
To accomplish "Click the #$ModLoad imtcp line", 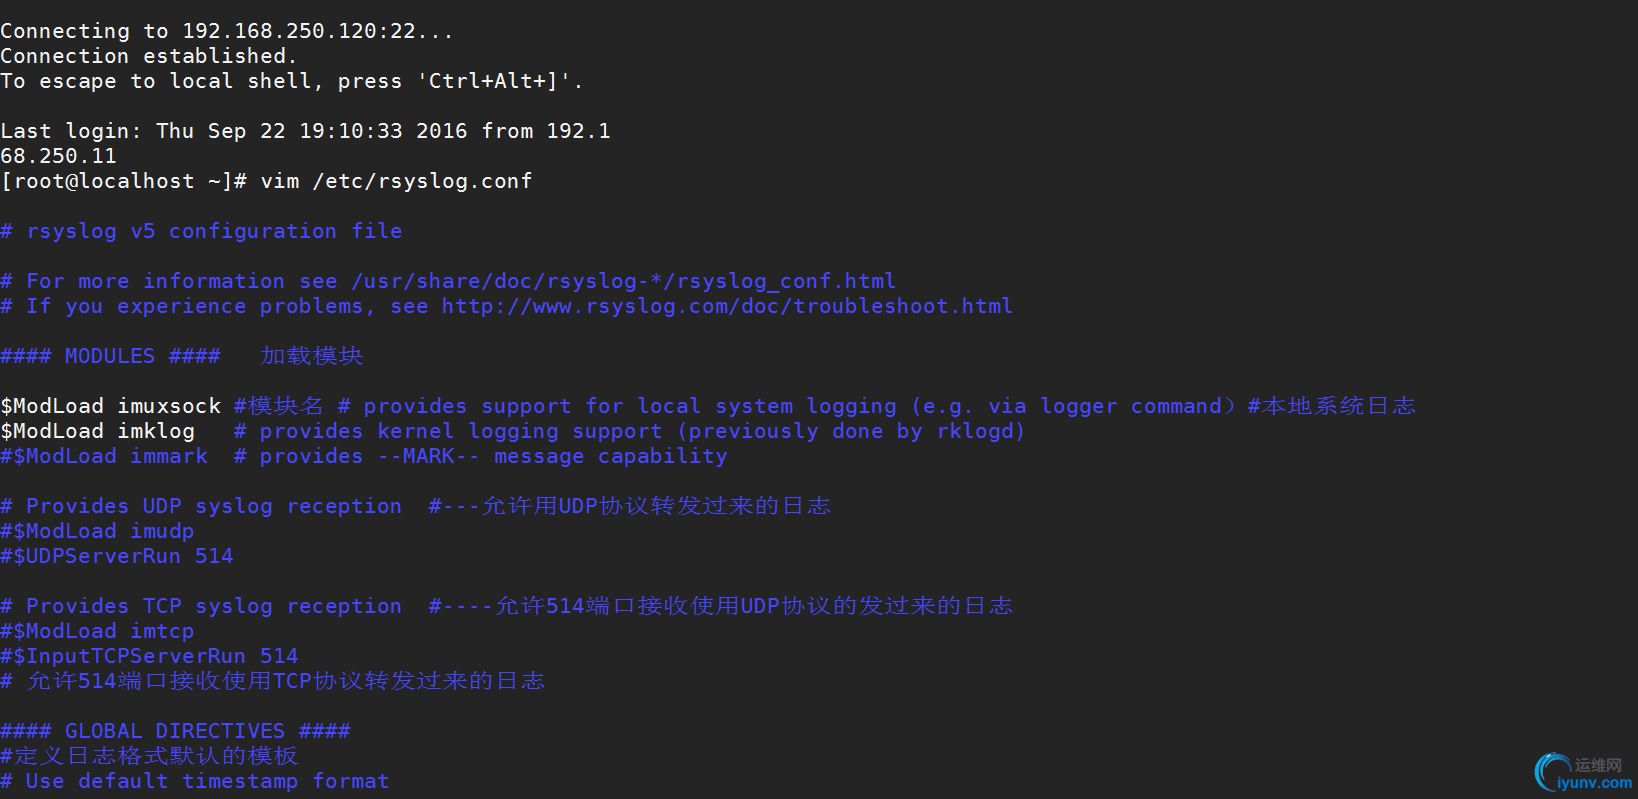I will point(97,631).
